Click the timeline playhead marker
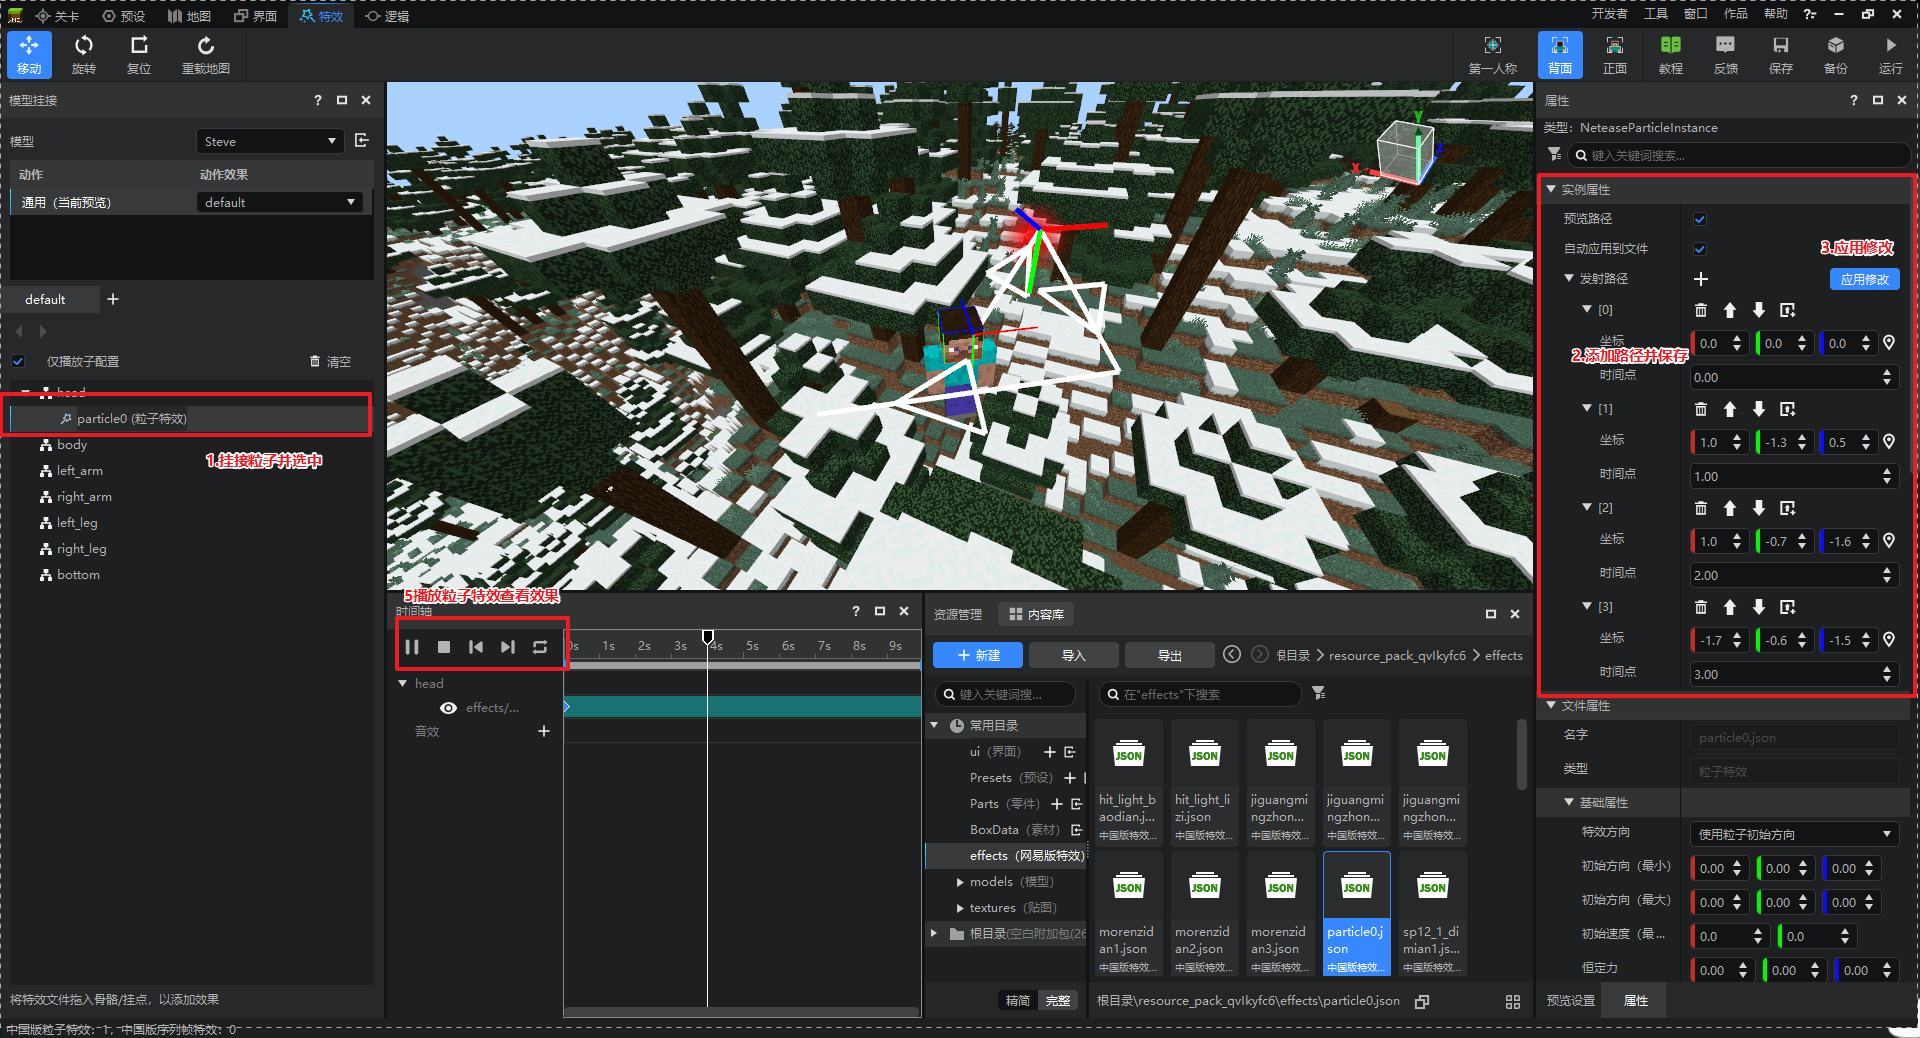 (708, 637)
